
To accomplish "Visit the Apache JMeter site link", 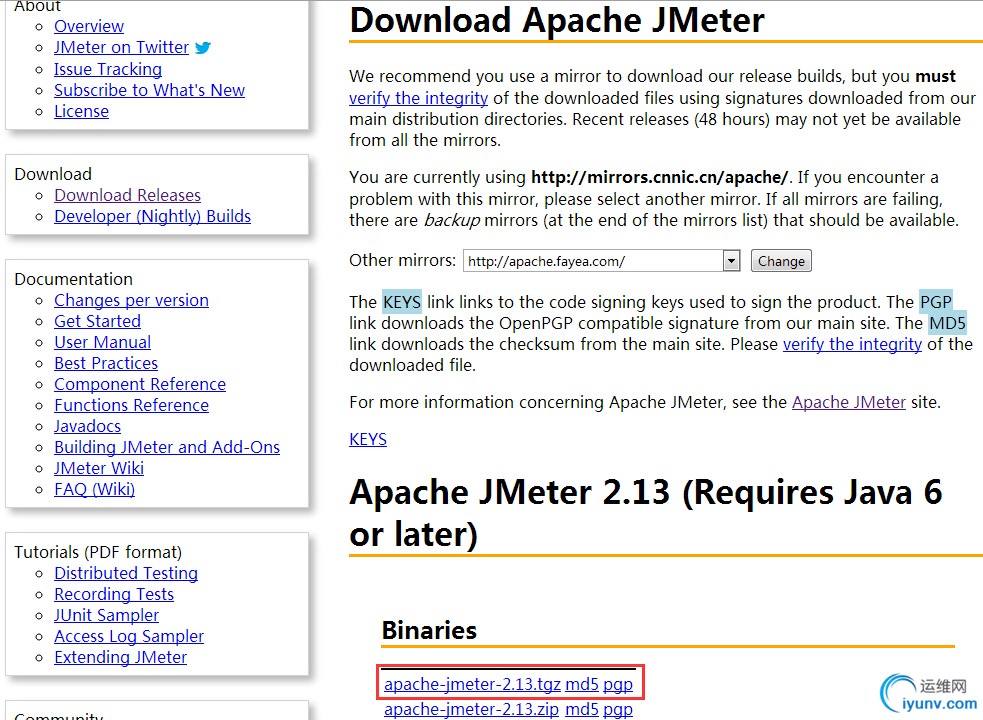I will pos(849,402).
